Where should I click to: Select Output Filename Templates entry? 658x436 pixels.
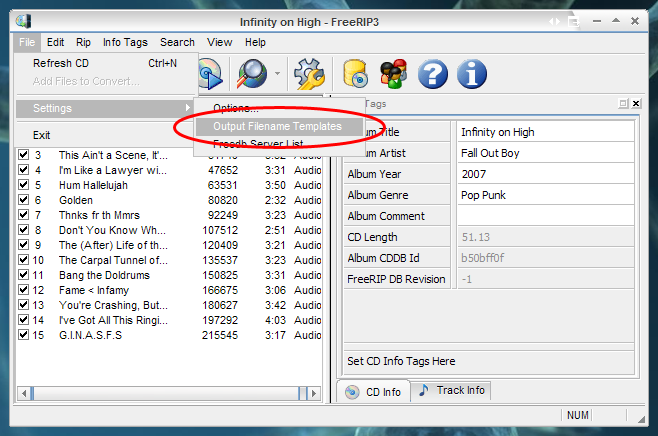279,126
